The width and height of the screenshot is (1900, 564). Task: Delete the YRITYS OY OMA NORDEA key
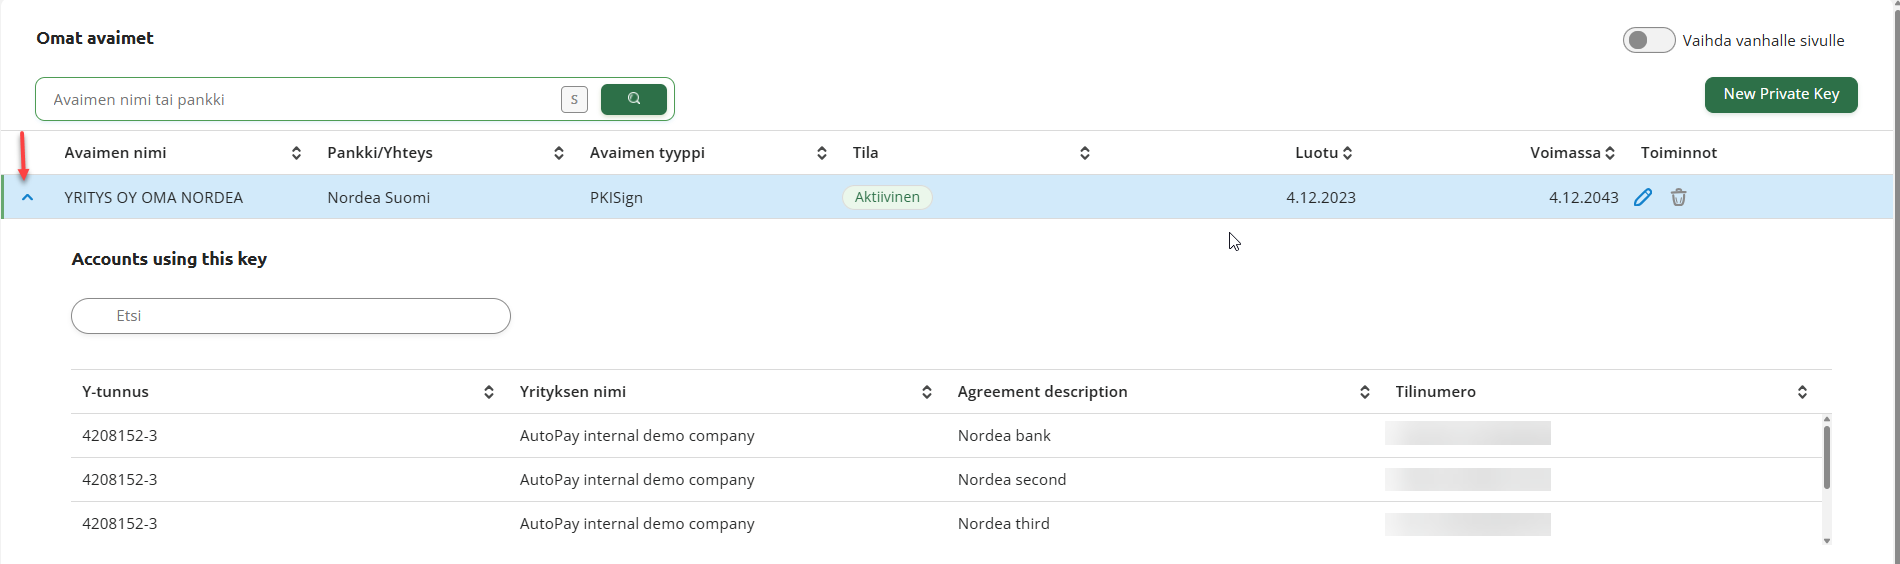pyautogui.click(x=1678, y=197)
